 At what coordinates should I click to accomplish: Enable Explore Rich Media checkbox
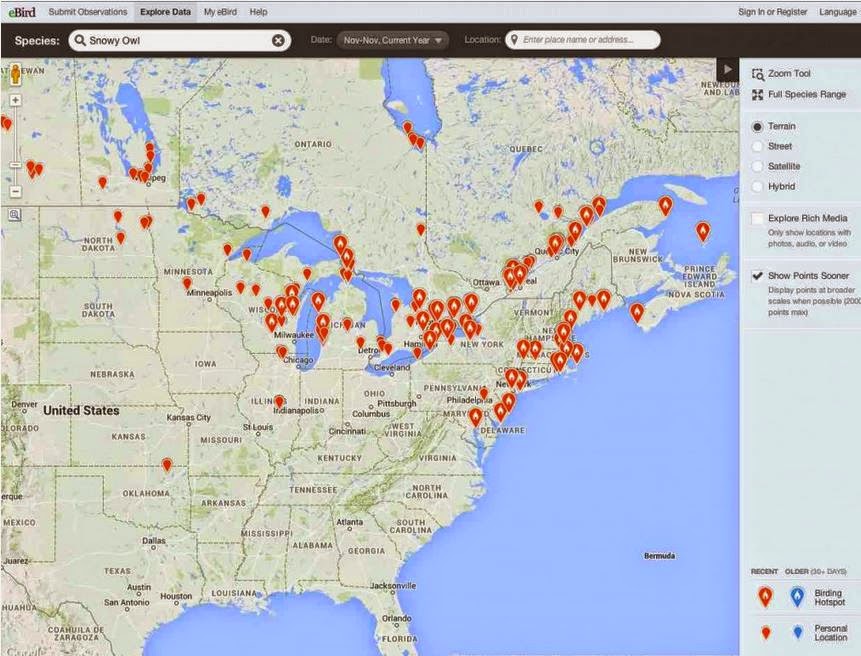757,218
